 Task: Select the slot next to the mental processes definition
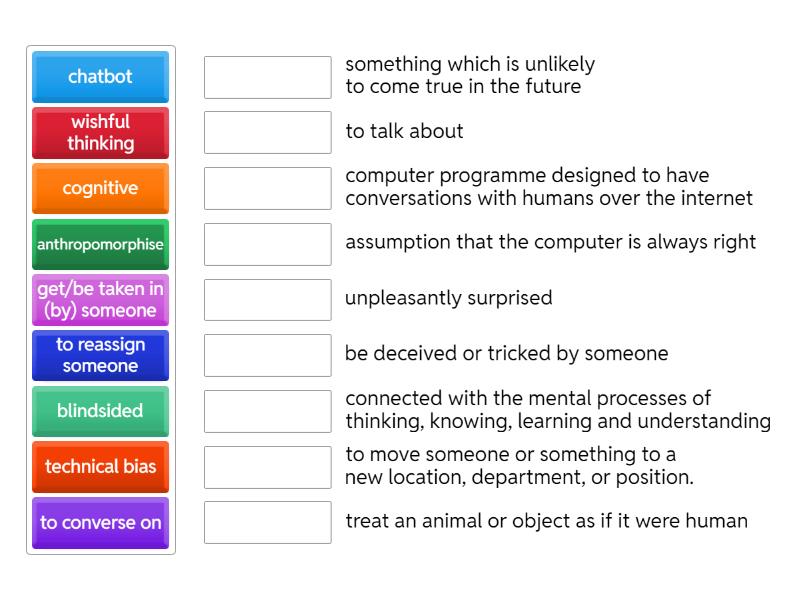point(266,409)
